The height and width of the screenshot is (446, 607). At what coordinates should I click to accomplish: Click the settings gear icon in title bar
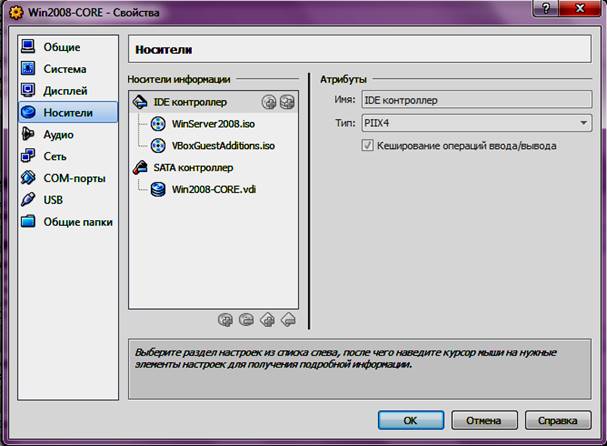16,13
